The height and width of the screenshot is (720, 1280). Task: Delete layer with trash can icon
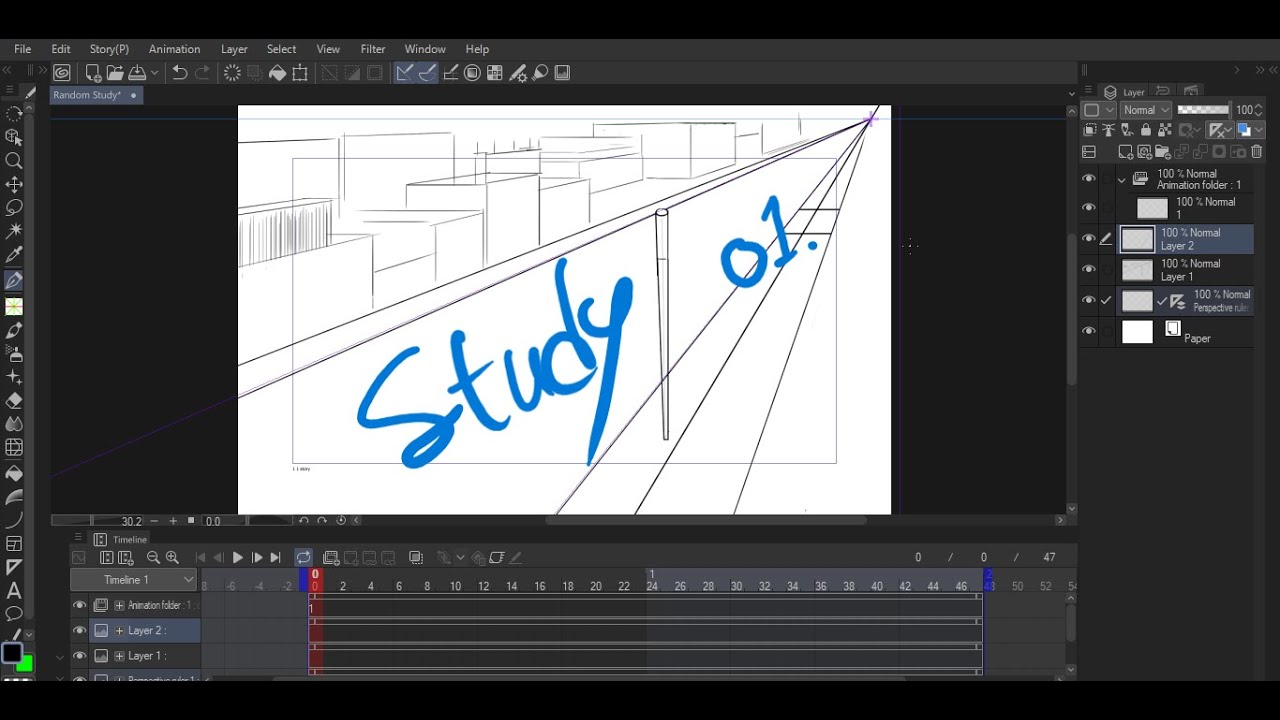(x=1257, y=152)
